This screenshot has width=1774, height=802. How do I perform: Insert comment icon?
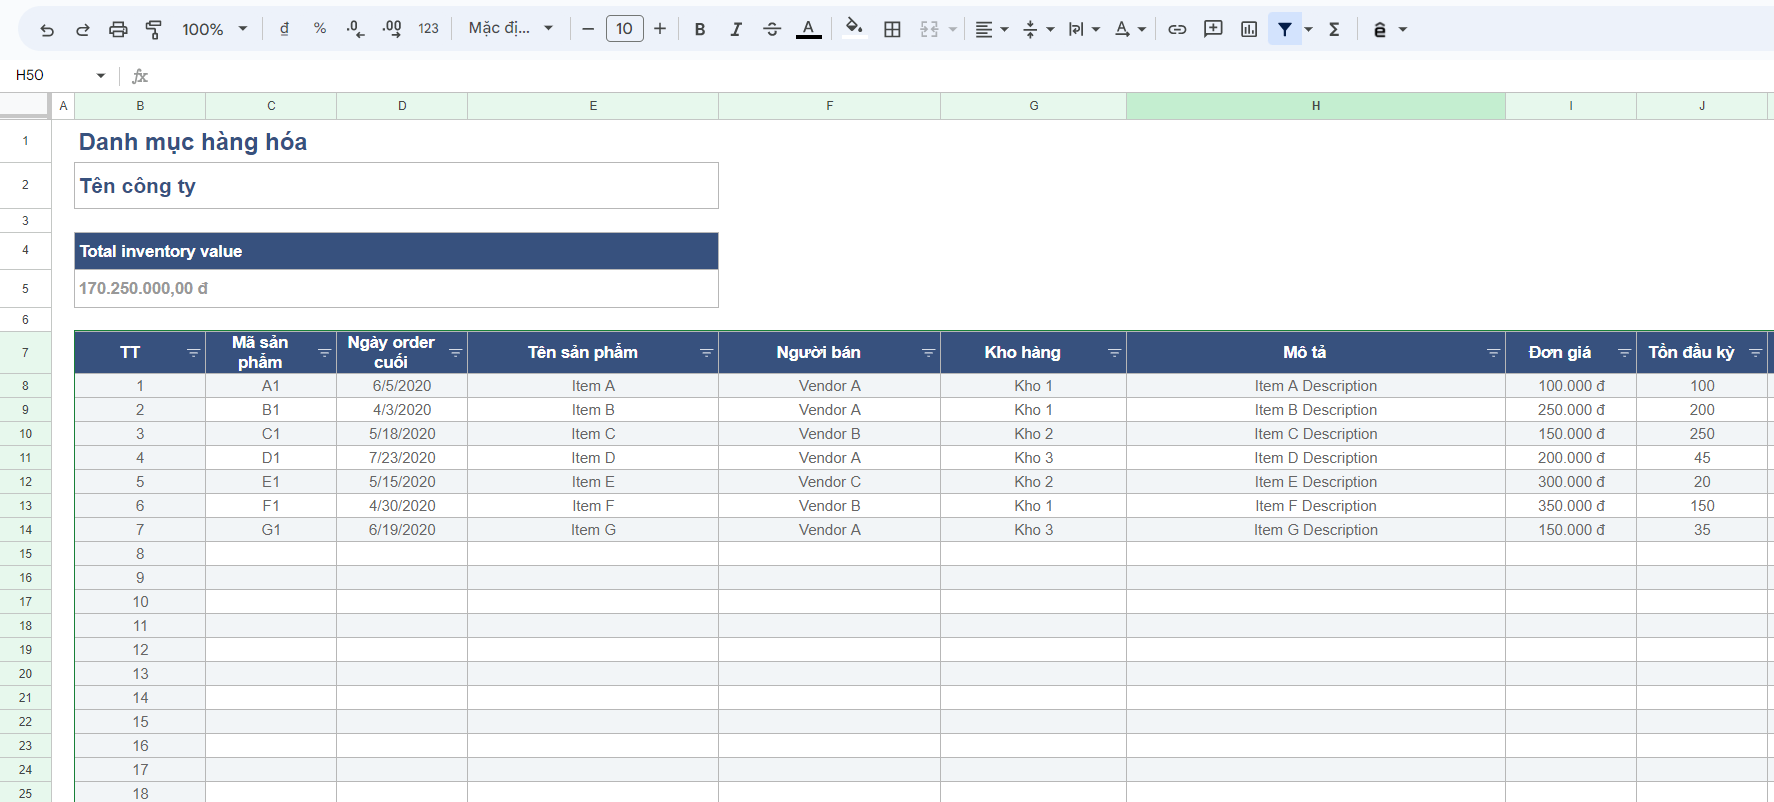pyautogui.click(x=1213, y=29)
